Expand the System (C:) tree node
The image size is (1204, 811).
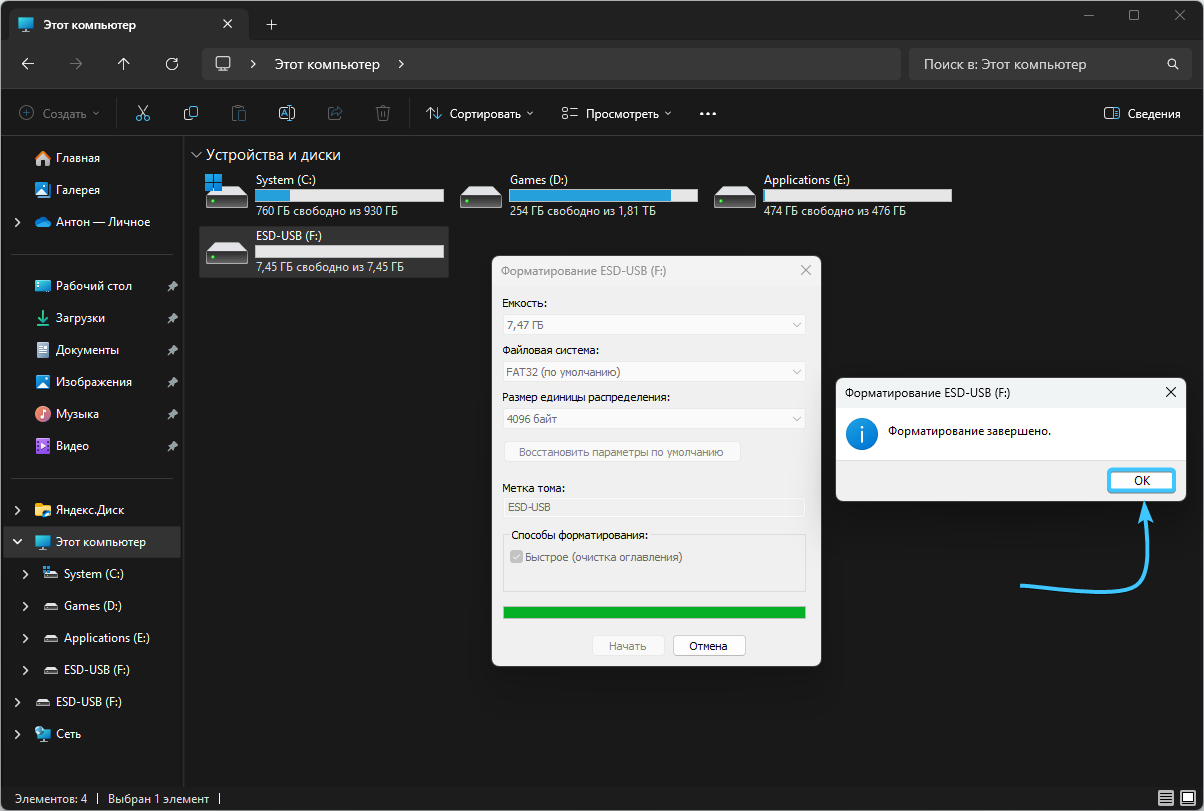point(26,574)
